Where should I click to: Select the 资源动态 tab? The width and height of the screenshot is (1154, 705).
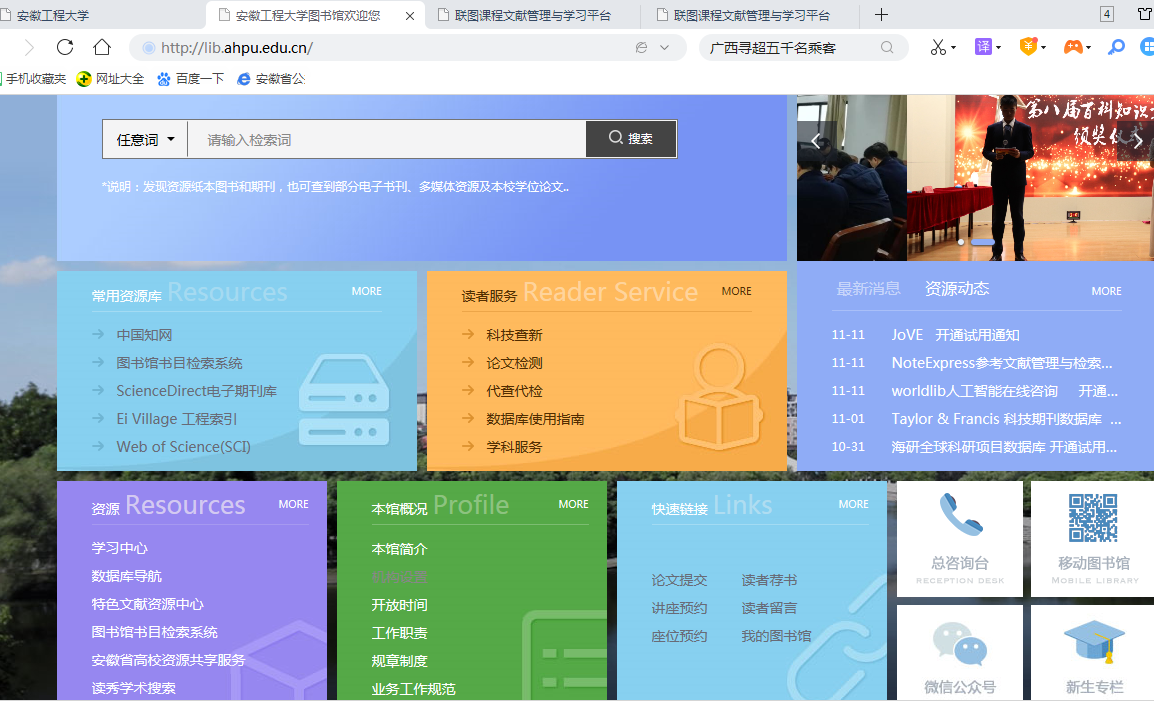click(957, 288)
